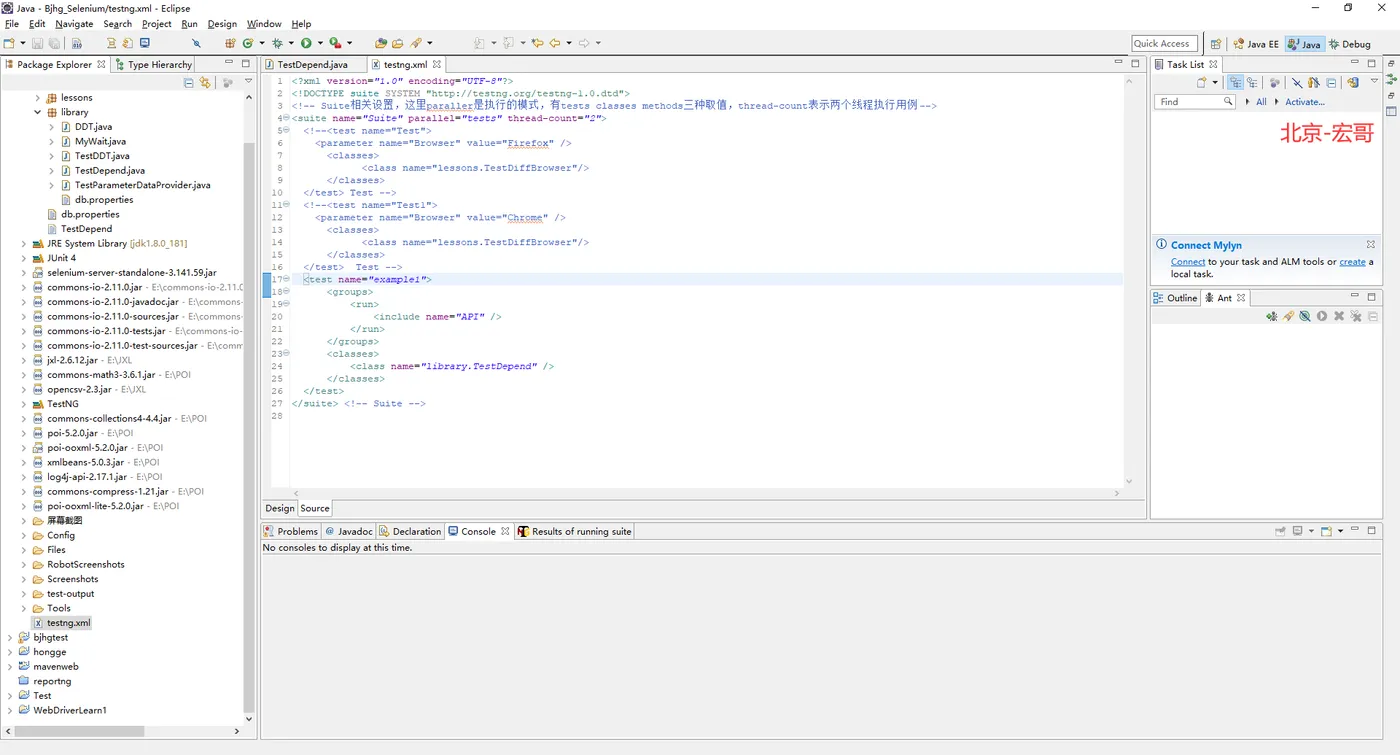Open the Run button dropdown arrow
Image resolution: width=1400 pixels, height=755 pixels.
coord(320,43)
